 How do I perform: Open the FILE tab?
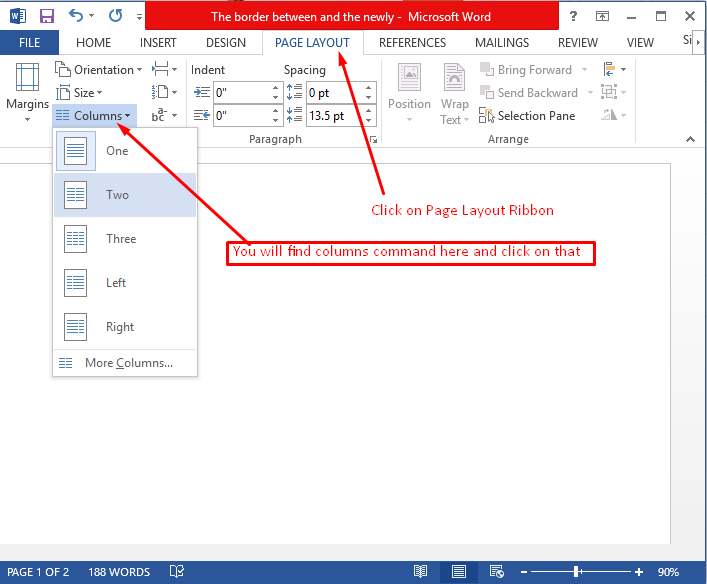point(29,42)
